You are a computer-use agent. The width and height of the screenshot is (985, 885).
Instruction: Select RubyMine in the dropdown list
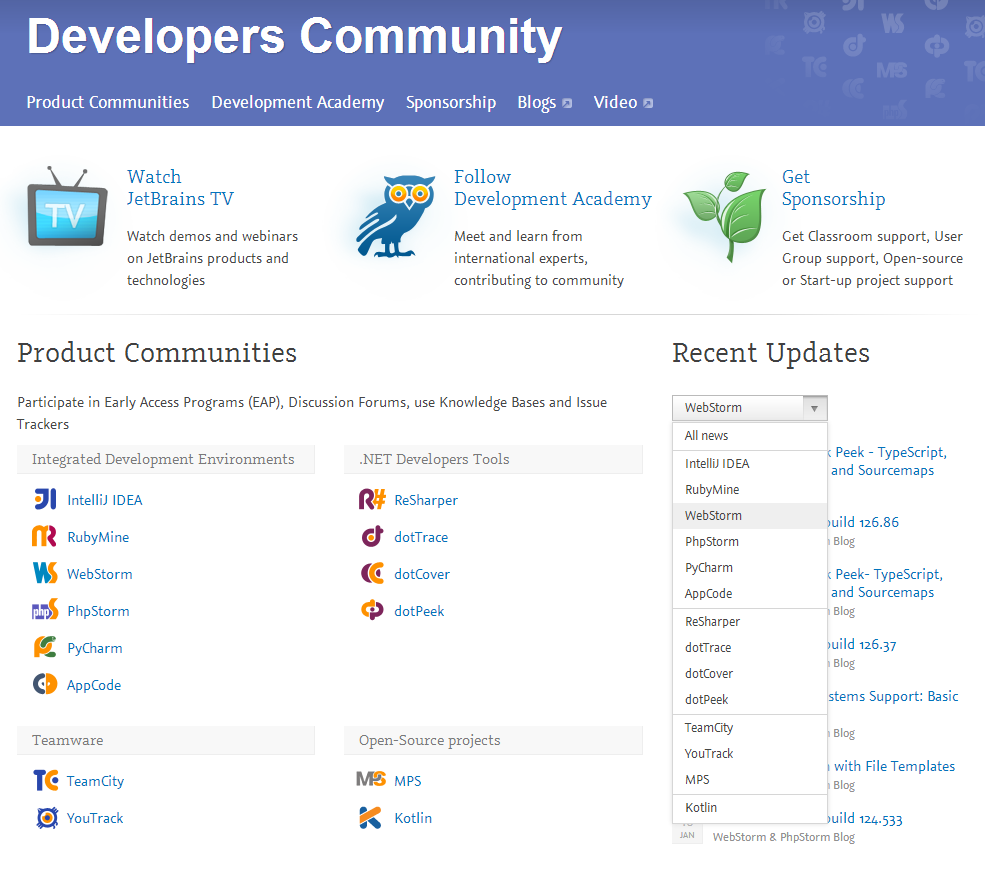click(x=749, y=489)
